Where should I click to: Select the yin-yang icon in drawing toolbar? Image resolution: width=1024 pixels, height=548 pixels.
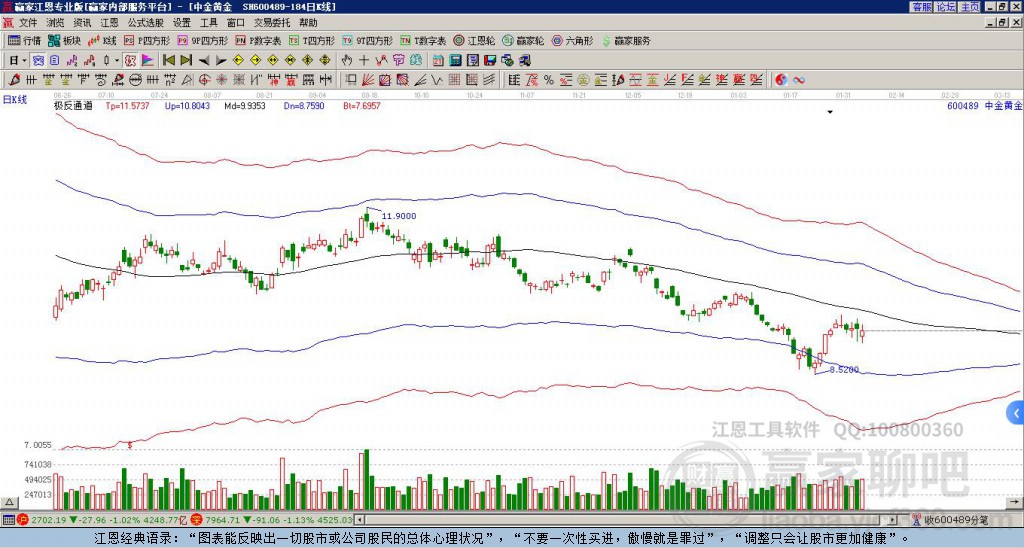tap(780, 80)
